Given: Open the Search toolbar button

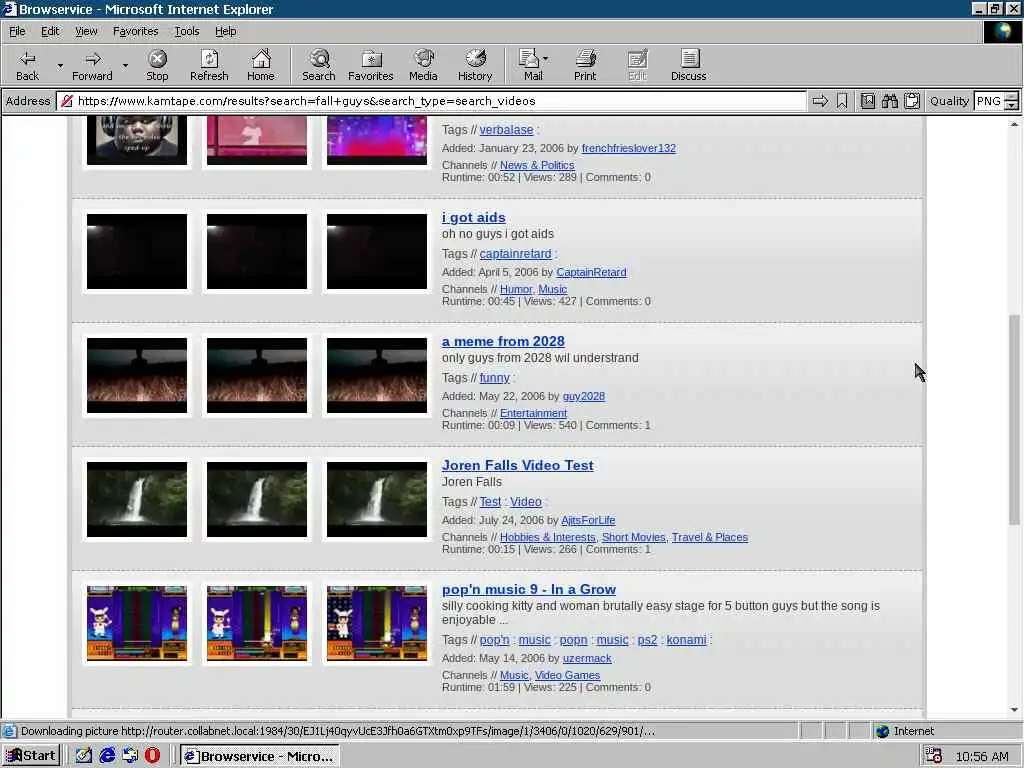Looking at the screenshot, I should tap(319, 65).
